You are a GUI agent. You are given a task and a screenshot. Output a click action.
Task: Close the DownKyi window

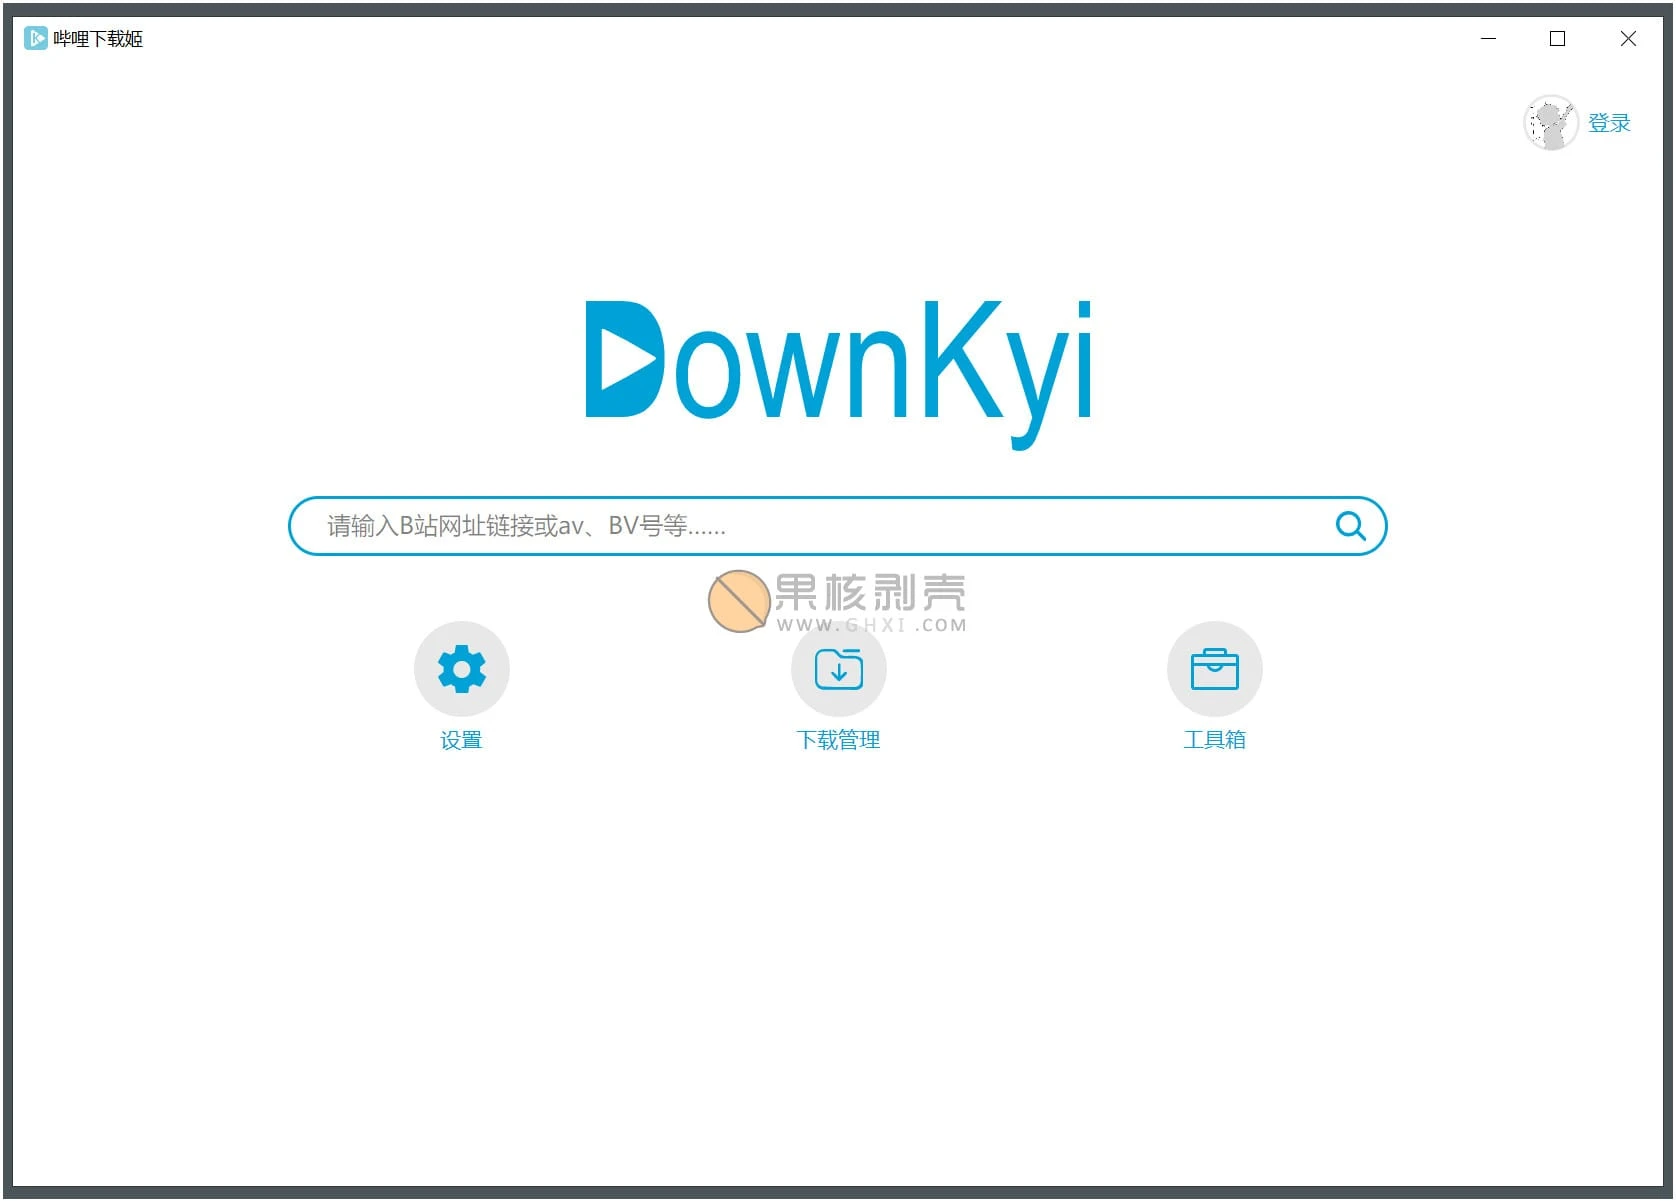(1627, 39)
